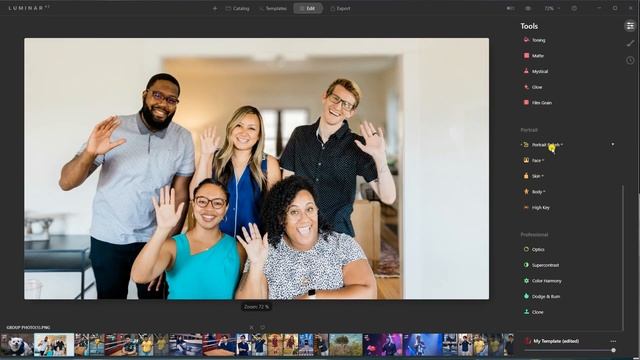Click the Professional section heading

pos(534,235)
